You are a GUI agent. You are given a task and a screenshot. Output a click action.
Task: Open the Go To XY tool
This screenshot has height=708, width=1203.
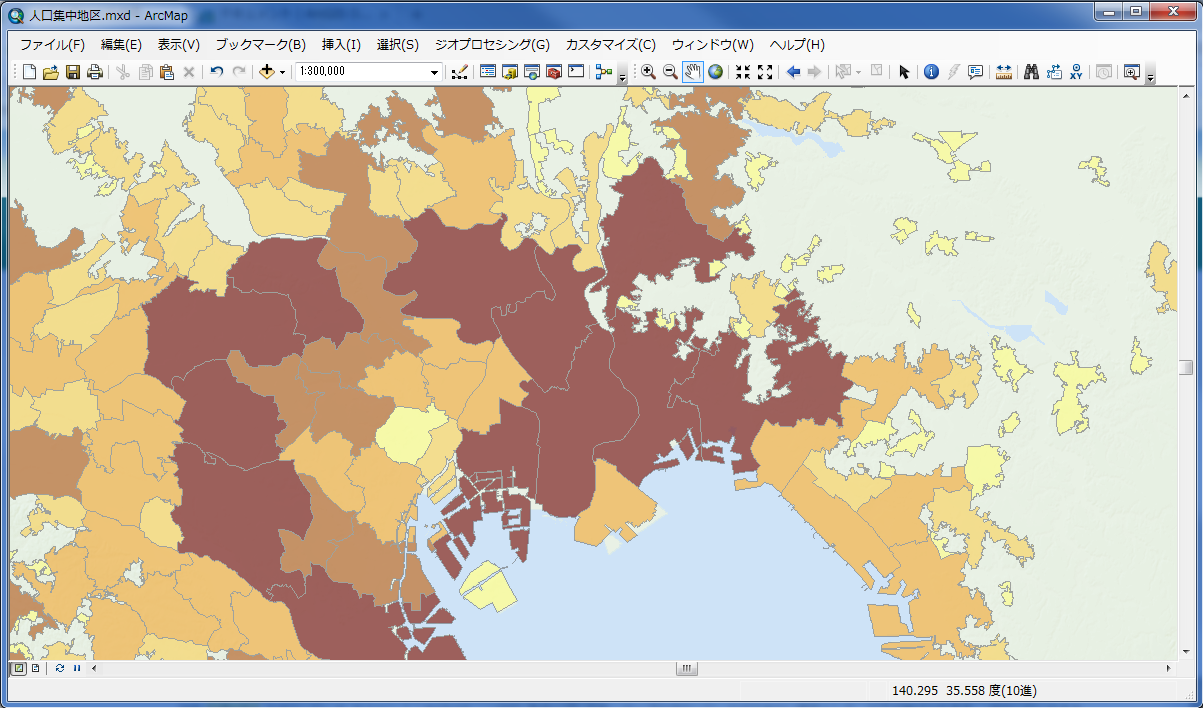pos(1077,71)
